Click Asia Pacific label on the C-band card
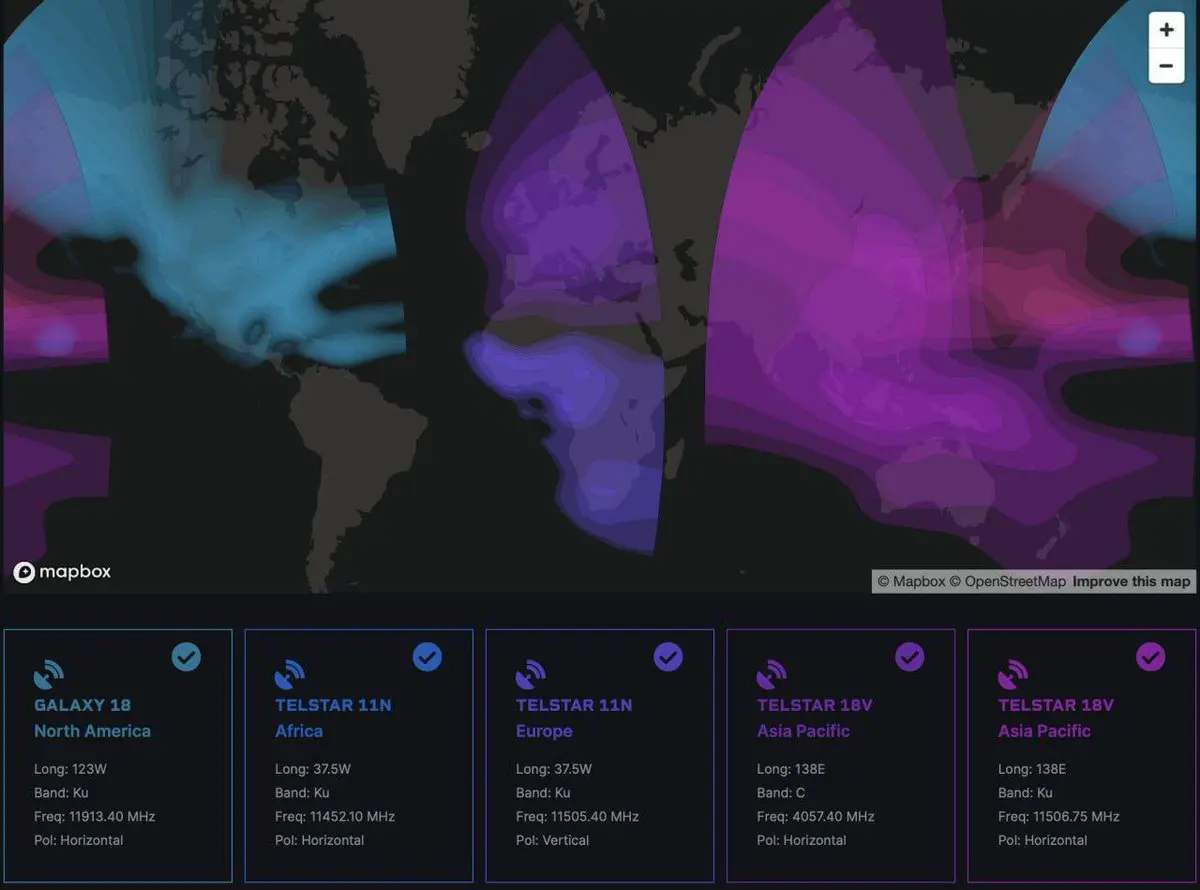The height and width of the screenshot is (890, 1200). (x=803, y=731)
